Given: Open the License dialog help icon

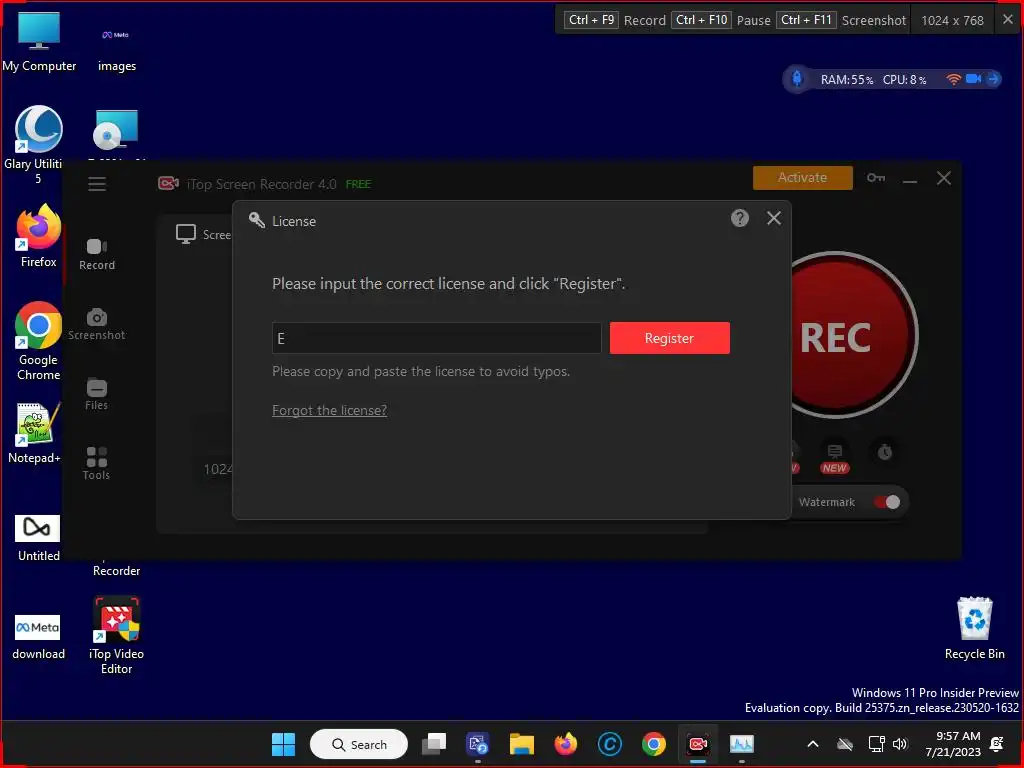Looking at the screenshot, I should point(739,218).
